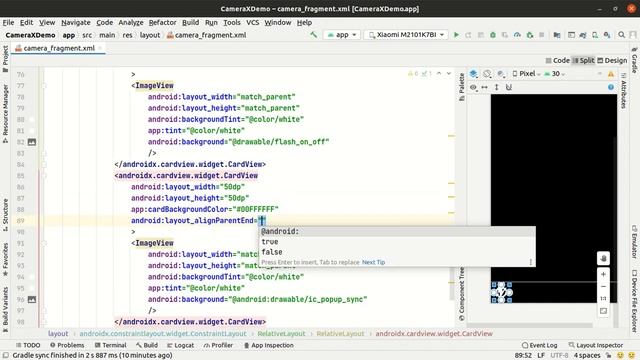Viewport: 640px width, 360px height.
Task: Collapse the ImageView tag at line 77
Action: pos(44,86)
